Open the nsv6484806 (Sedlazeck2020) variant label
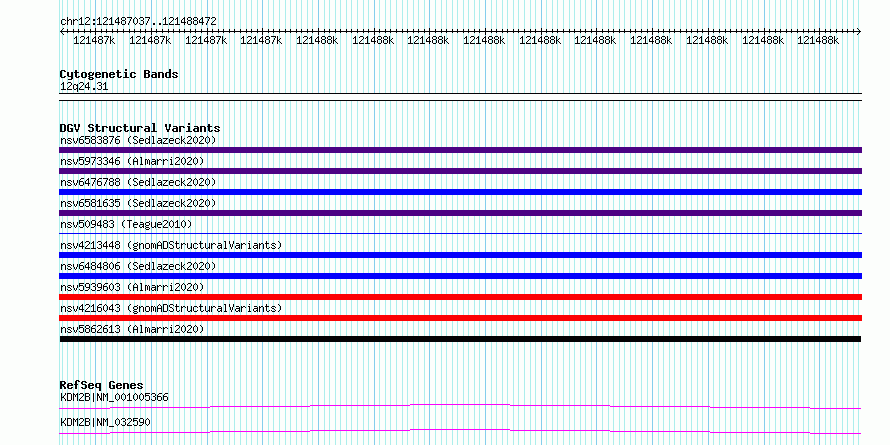This screenshot has height=445, width=890. [x=138, y=266]
